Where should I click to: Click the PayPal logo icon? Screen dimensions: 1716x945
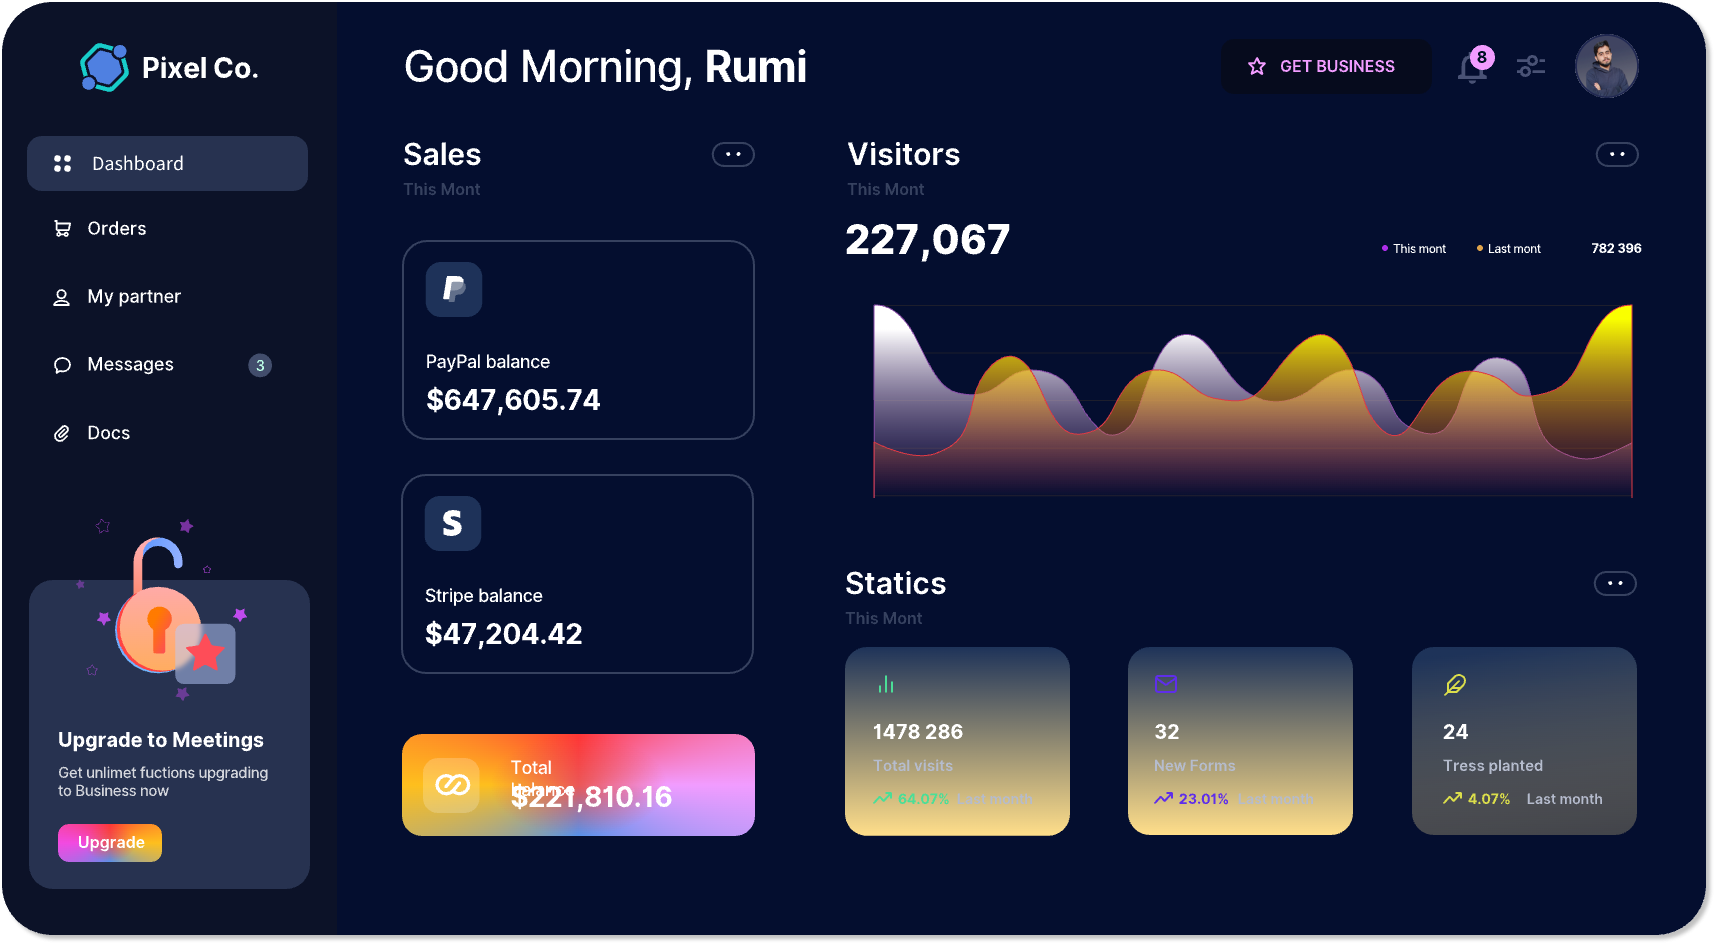(454, 289)
